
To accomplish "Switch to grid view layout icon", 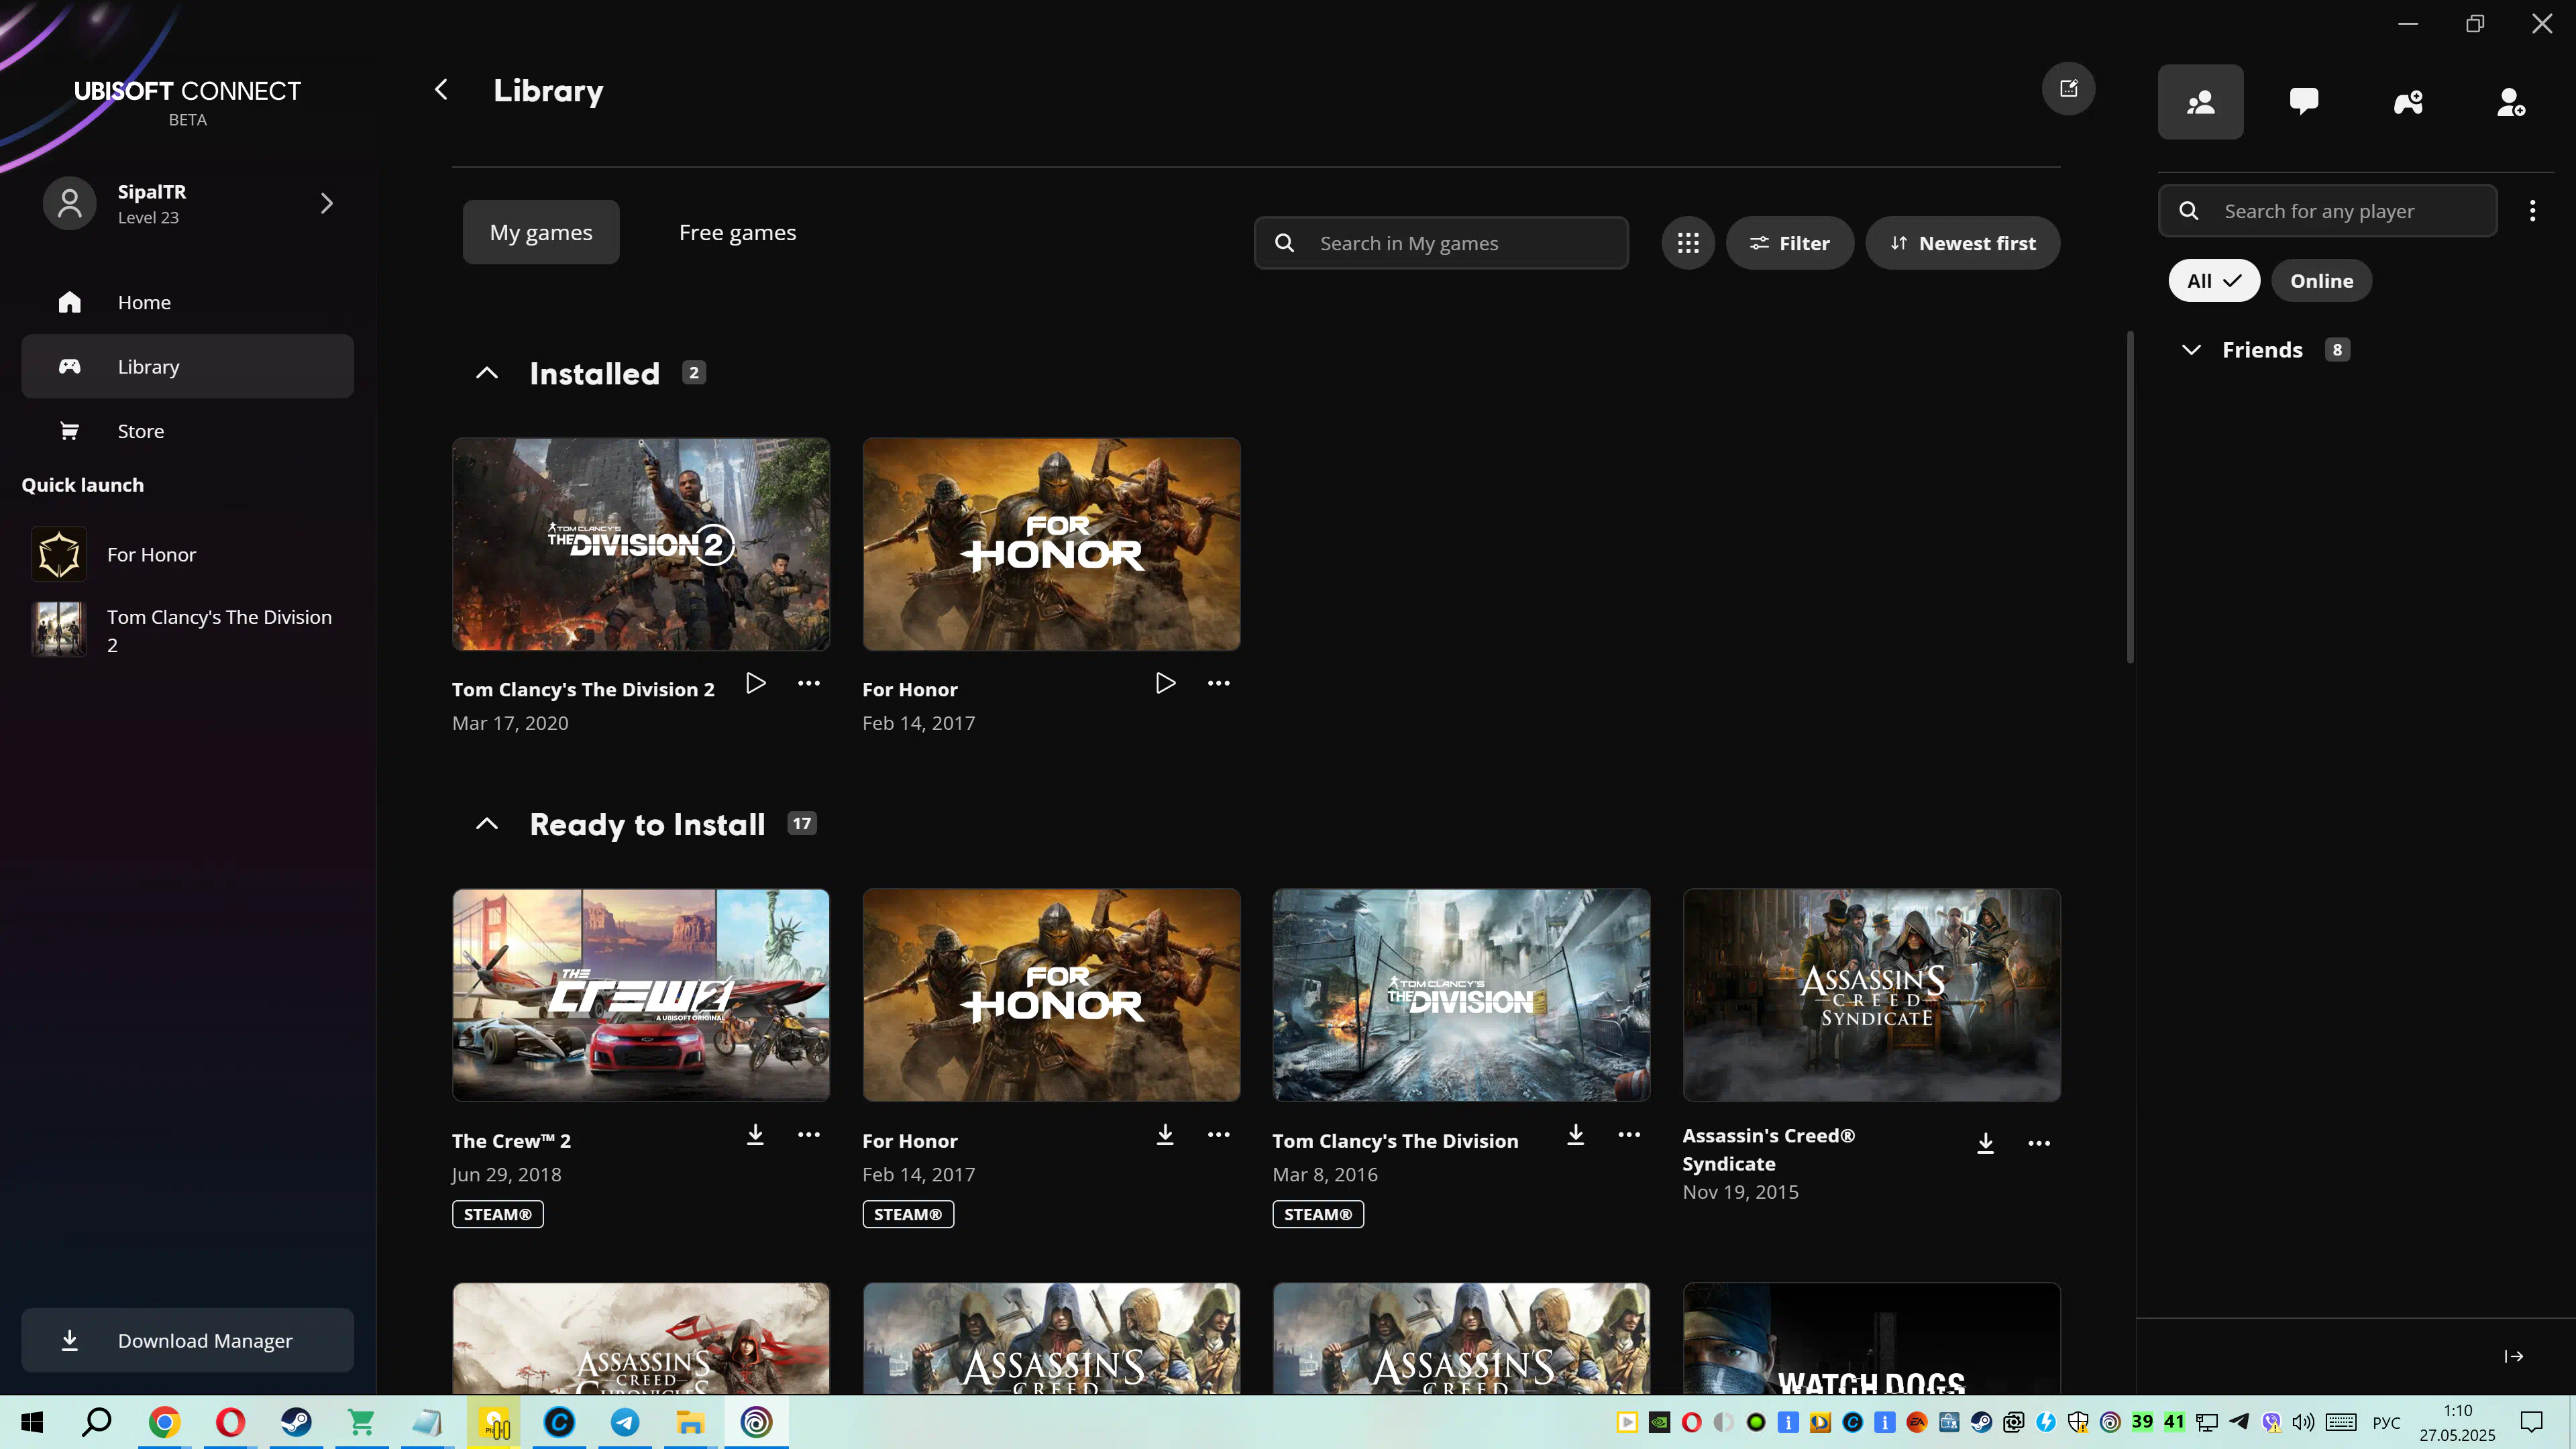I will [1688, 243].
